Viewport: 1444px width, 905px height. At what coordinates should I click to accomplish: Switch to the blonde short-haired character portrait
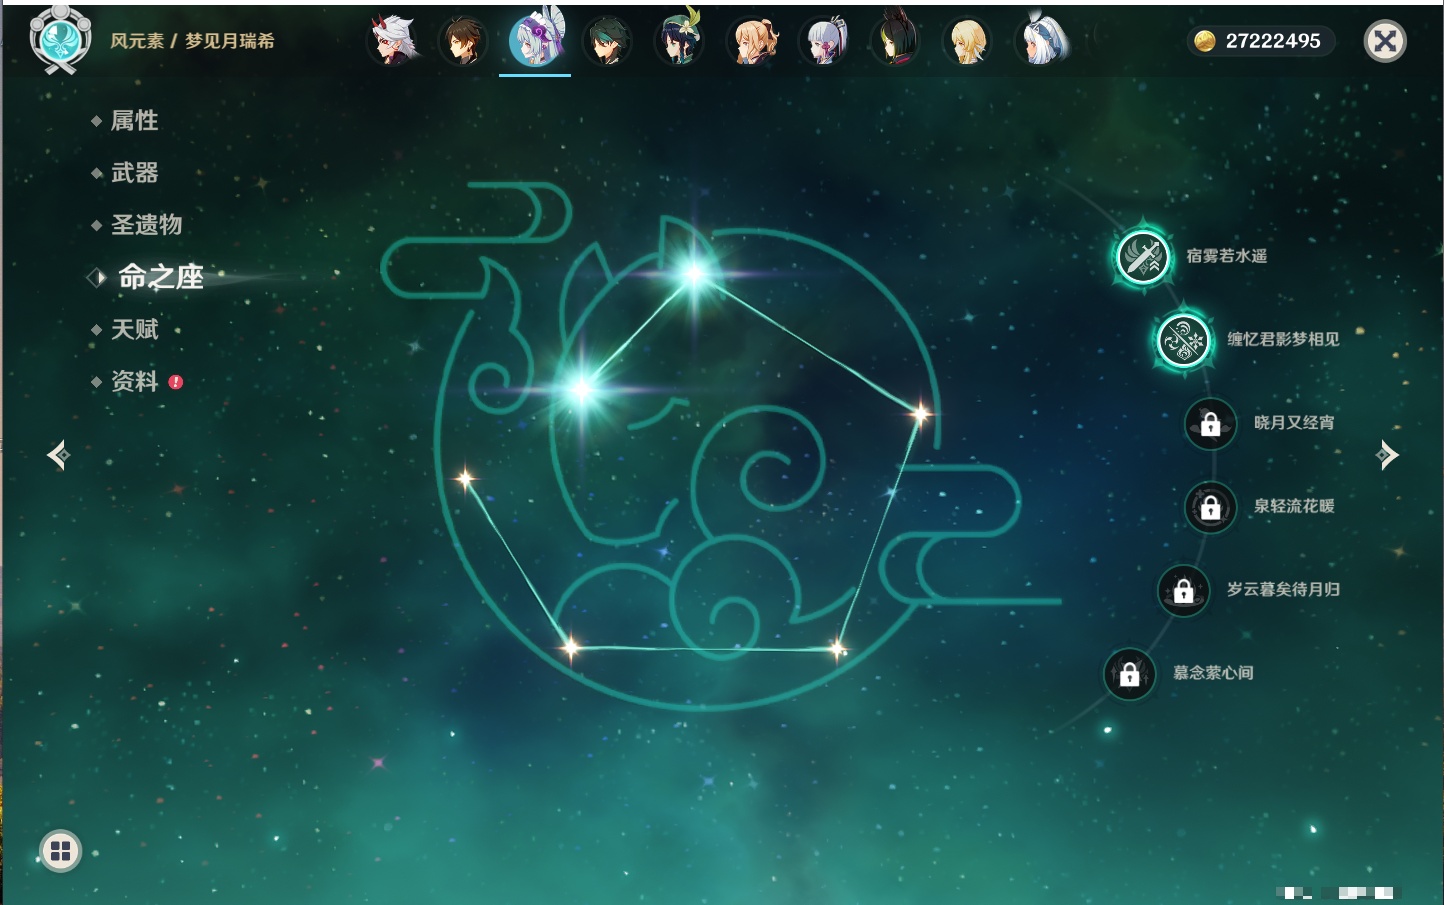point(967,40)
